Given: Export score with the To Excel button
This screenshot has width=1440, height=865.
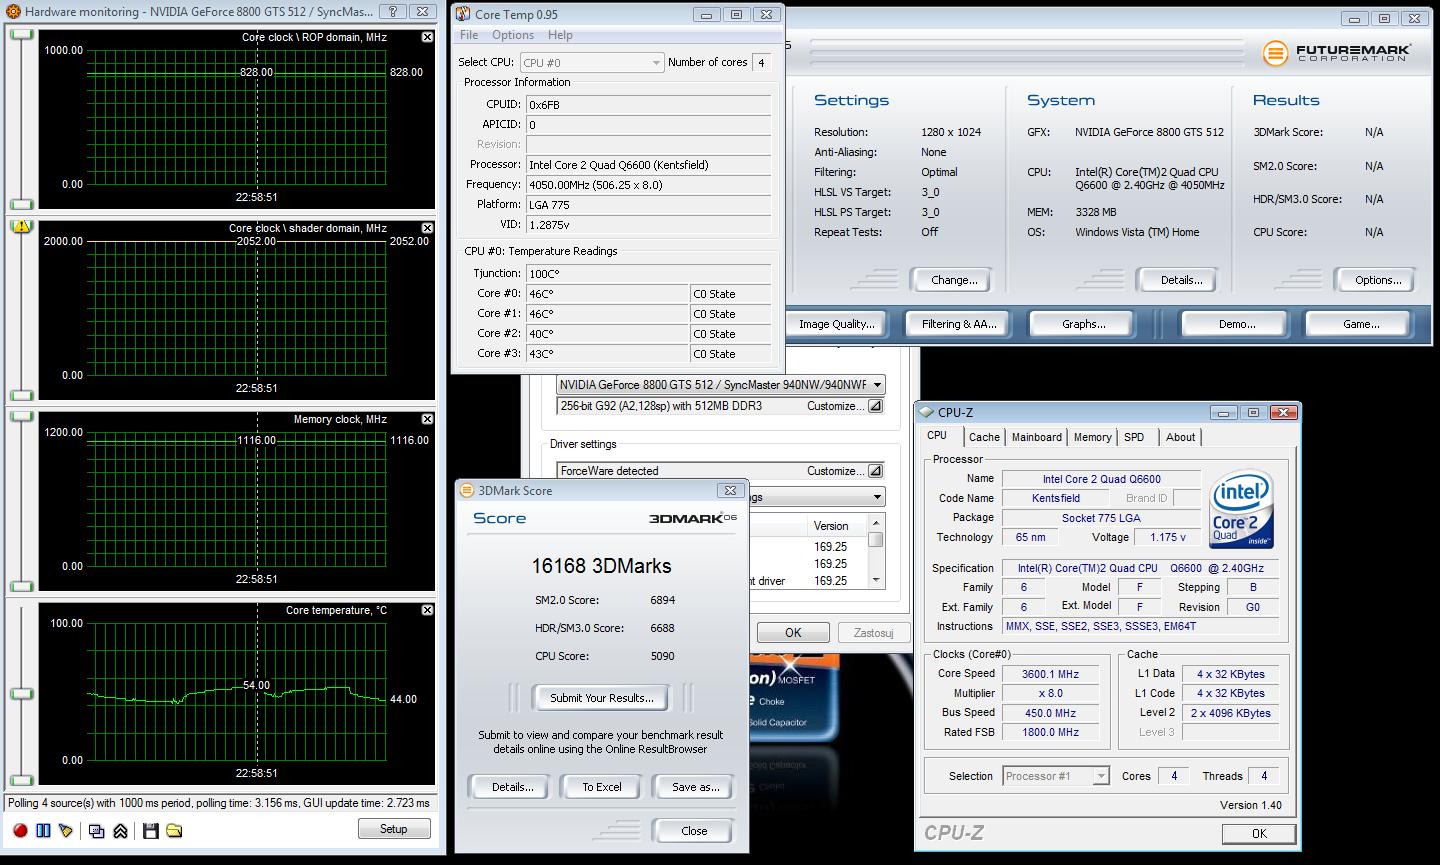Looking at the screenshot, I should pos(602,787).
